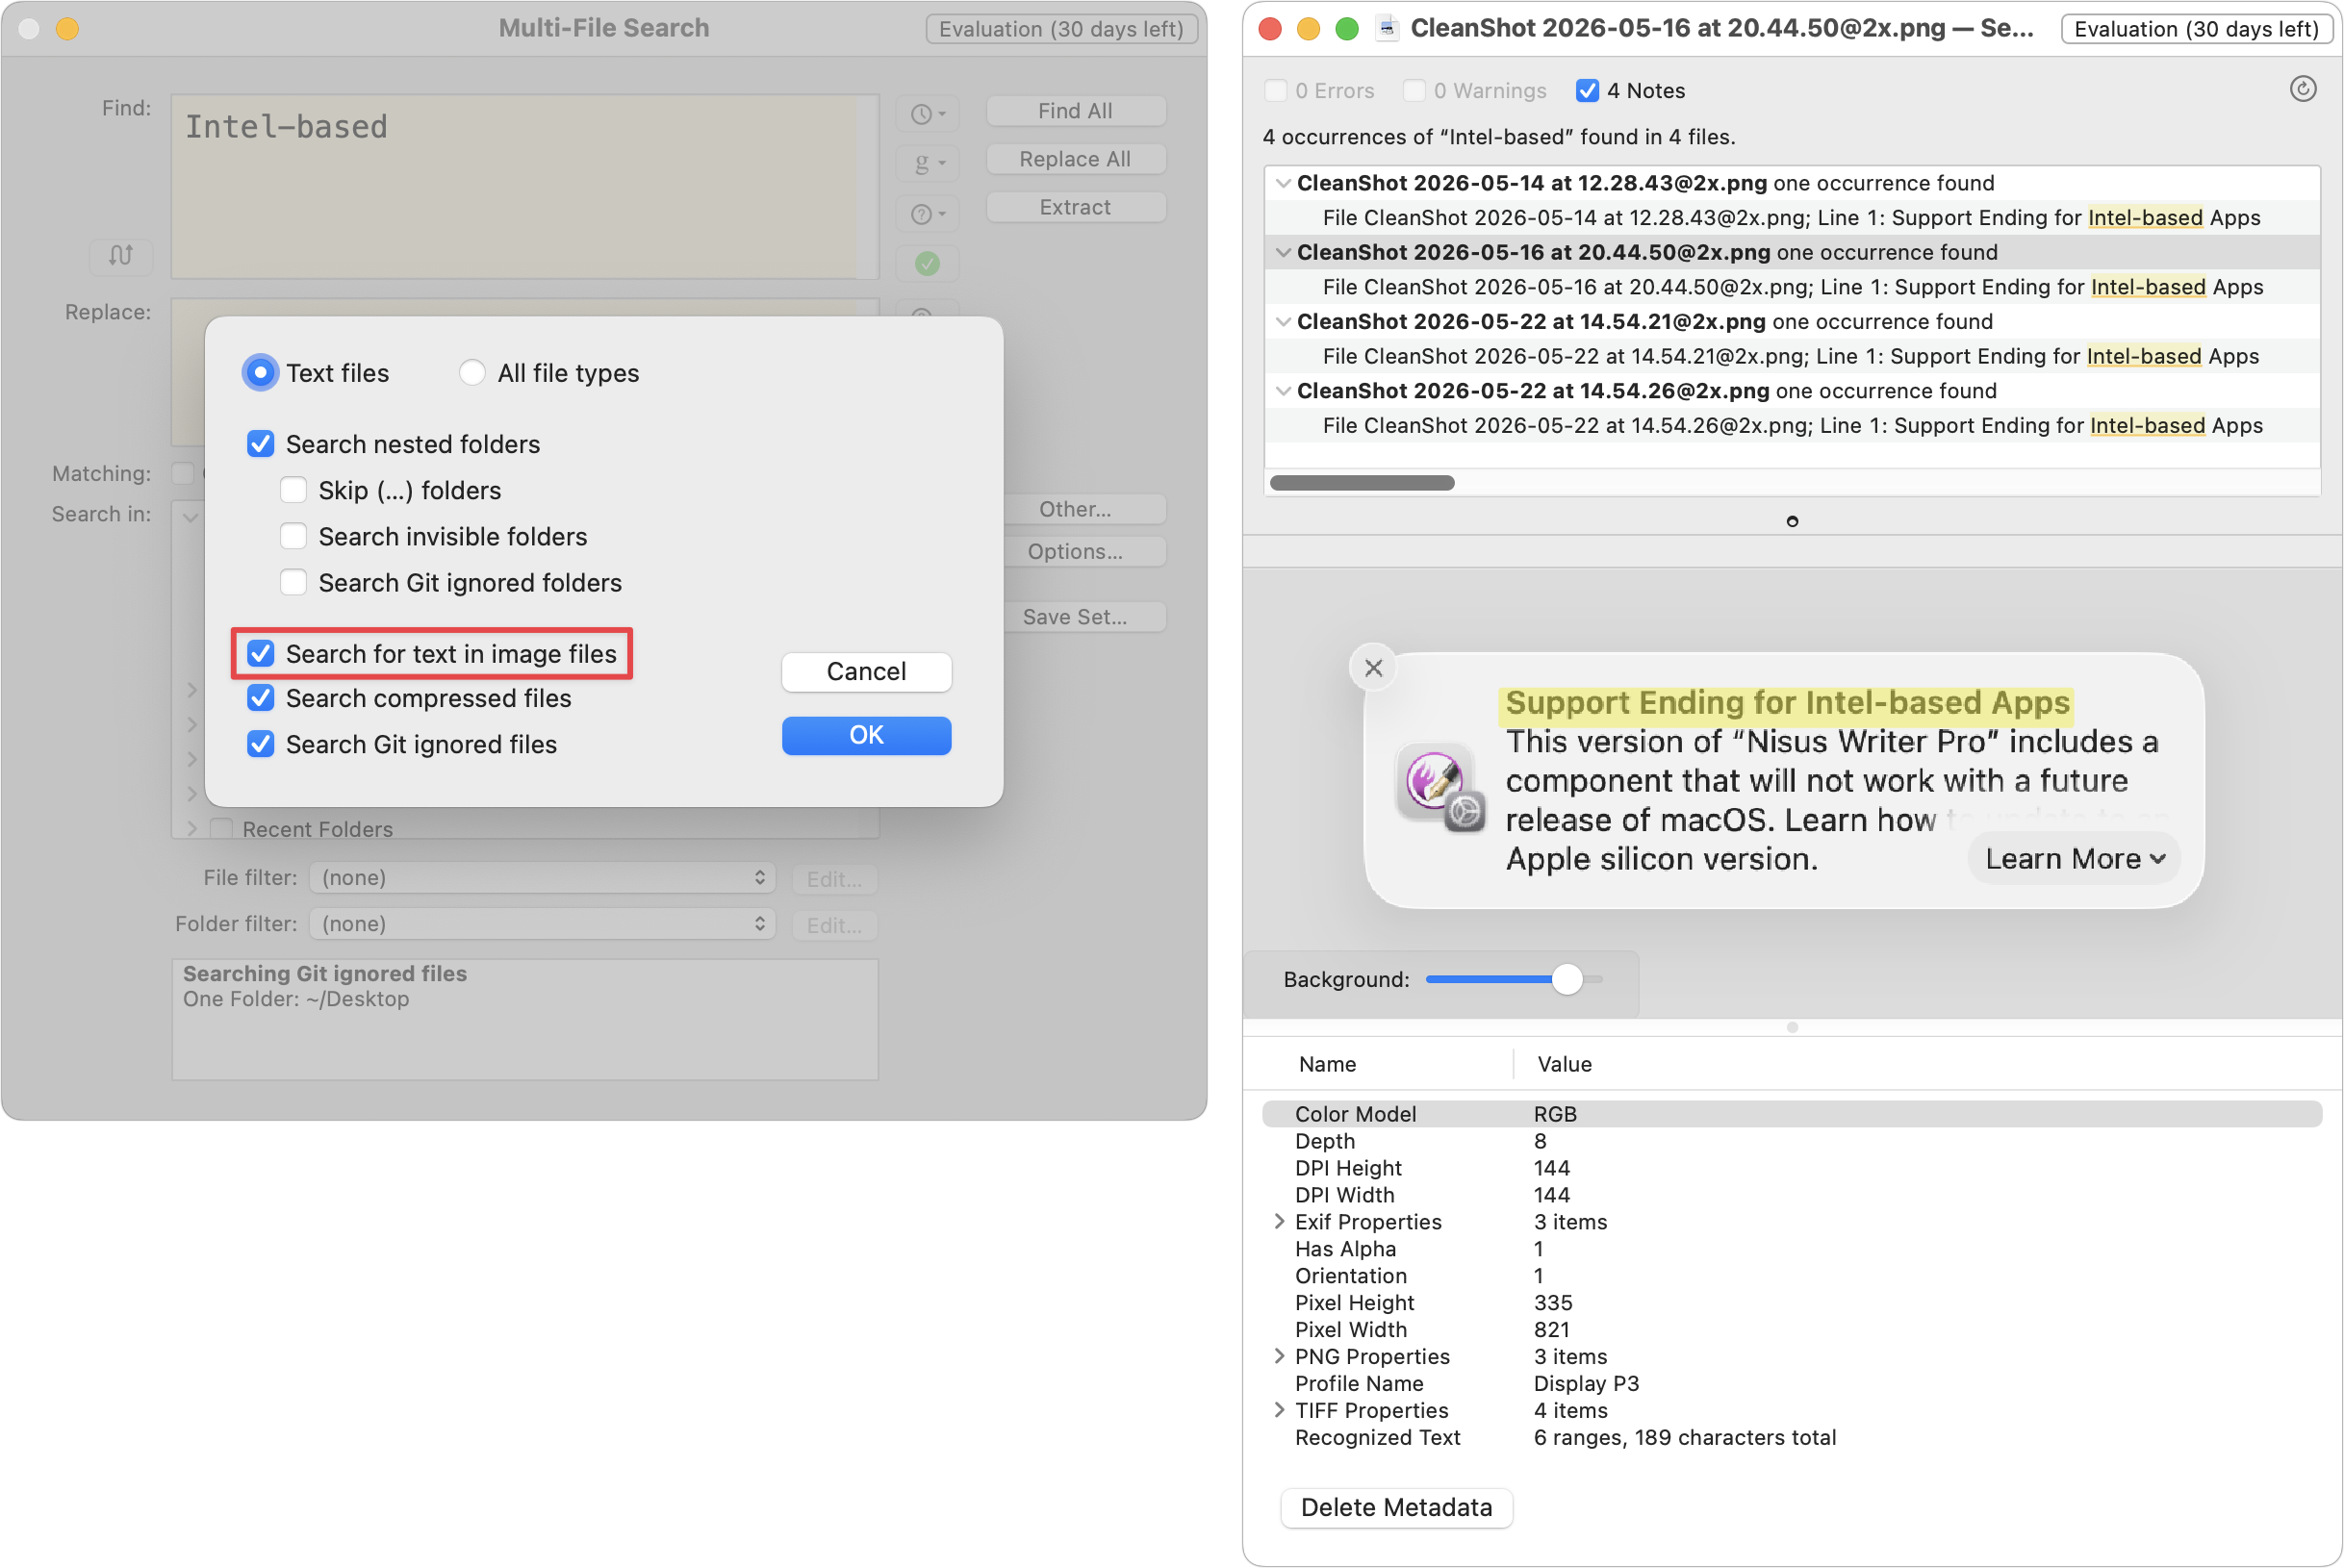This screenshot has width=2344, height=1568.
Task: Click Delete Metadata button
Action: (1396, 1507)
